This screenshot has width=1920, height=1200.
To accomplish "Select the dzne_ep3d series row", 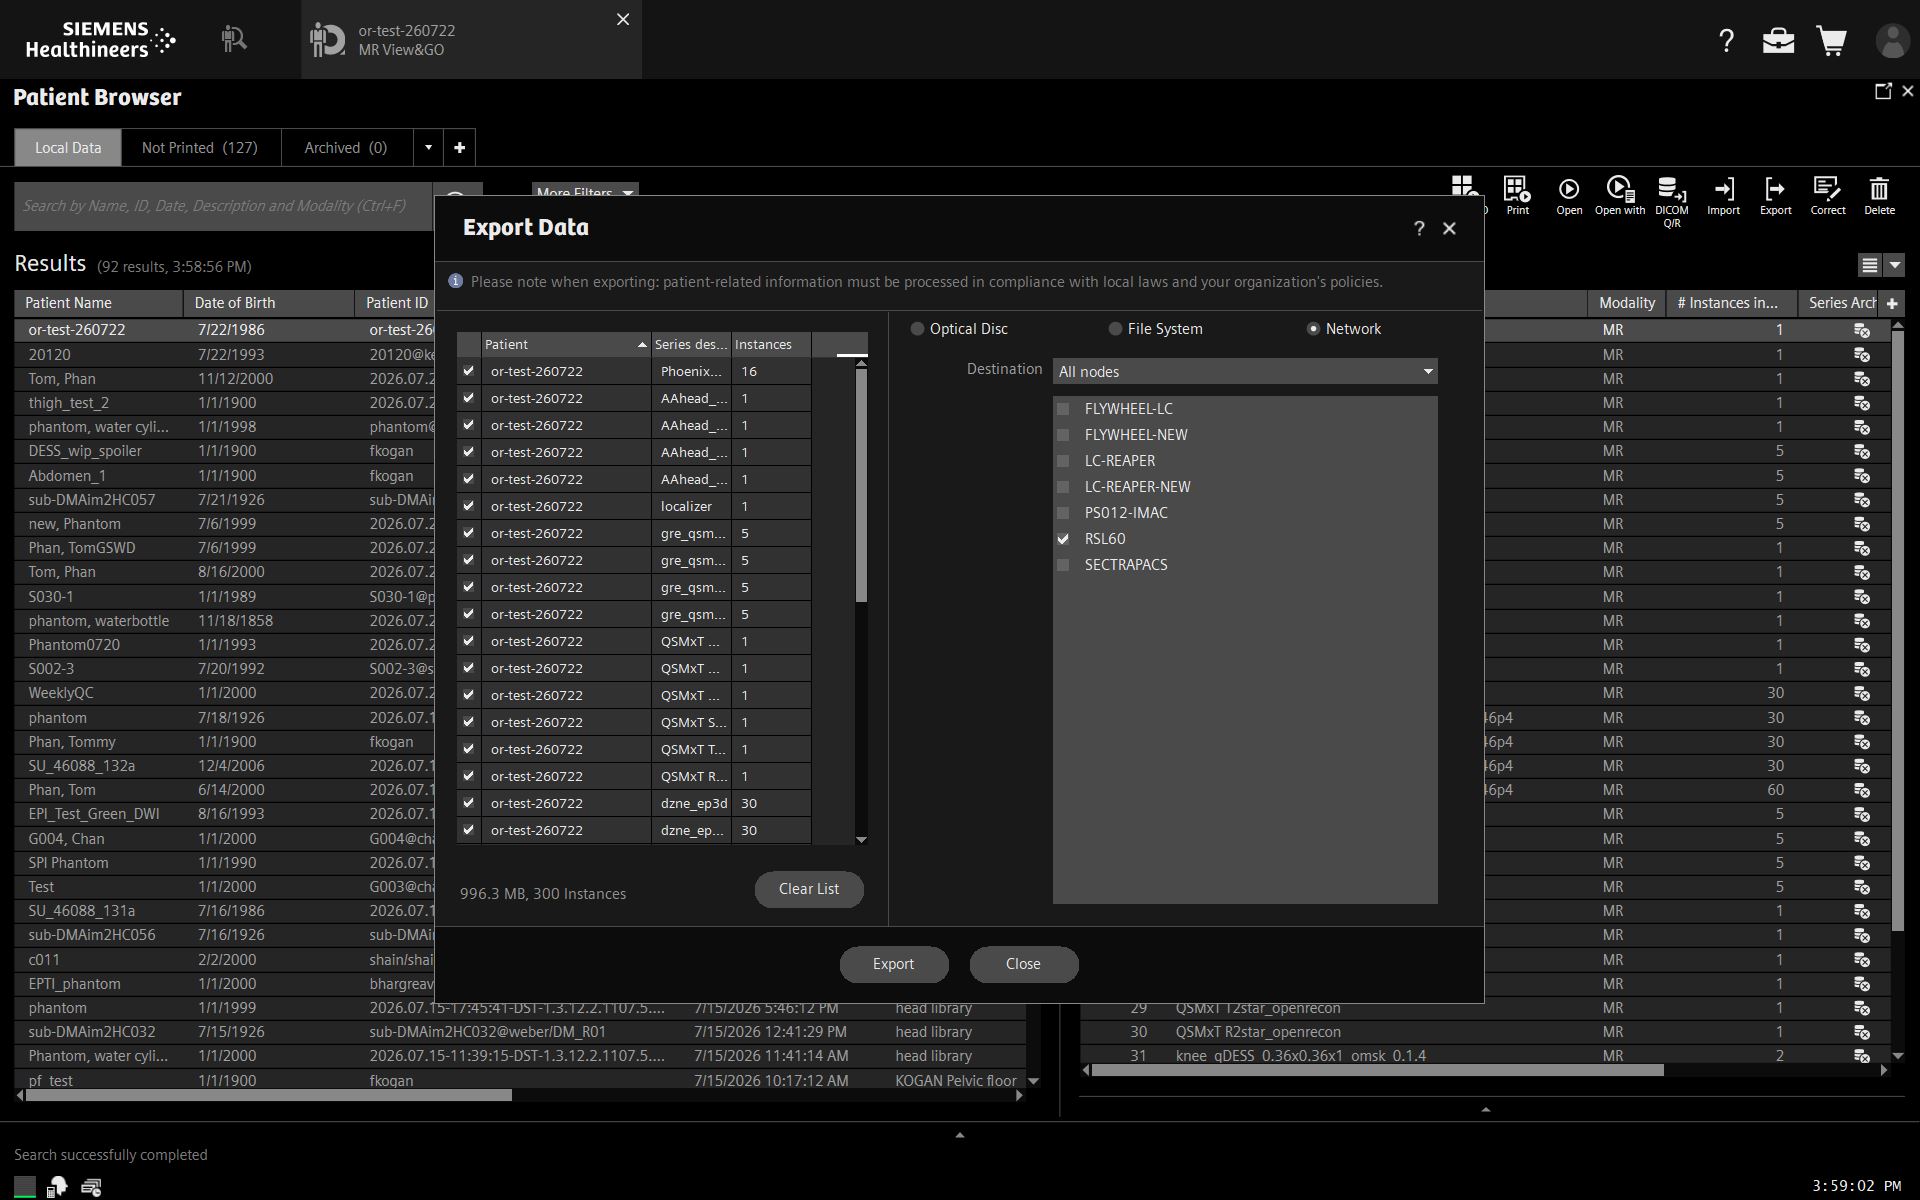I will 634,803.
